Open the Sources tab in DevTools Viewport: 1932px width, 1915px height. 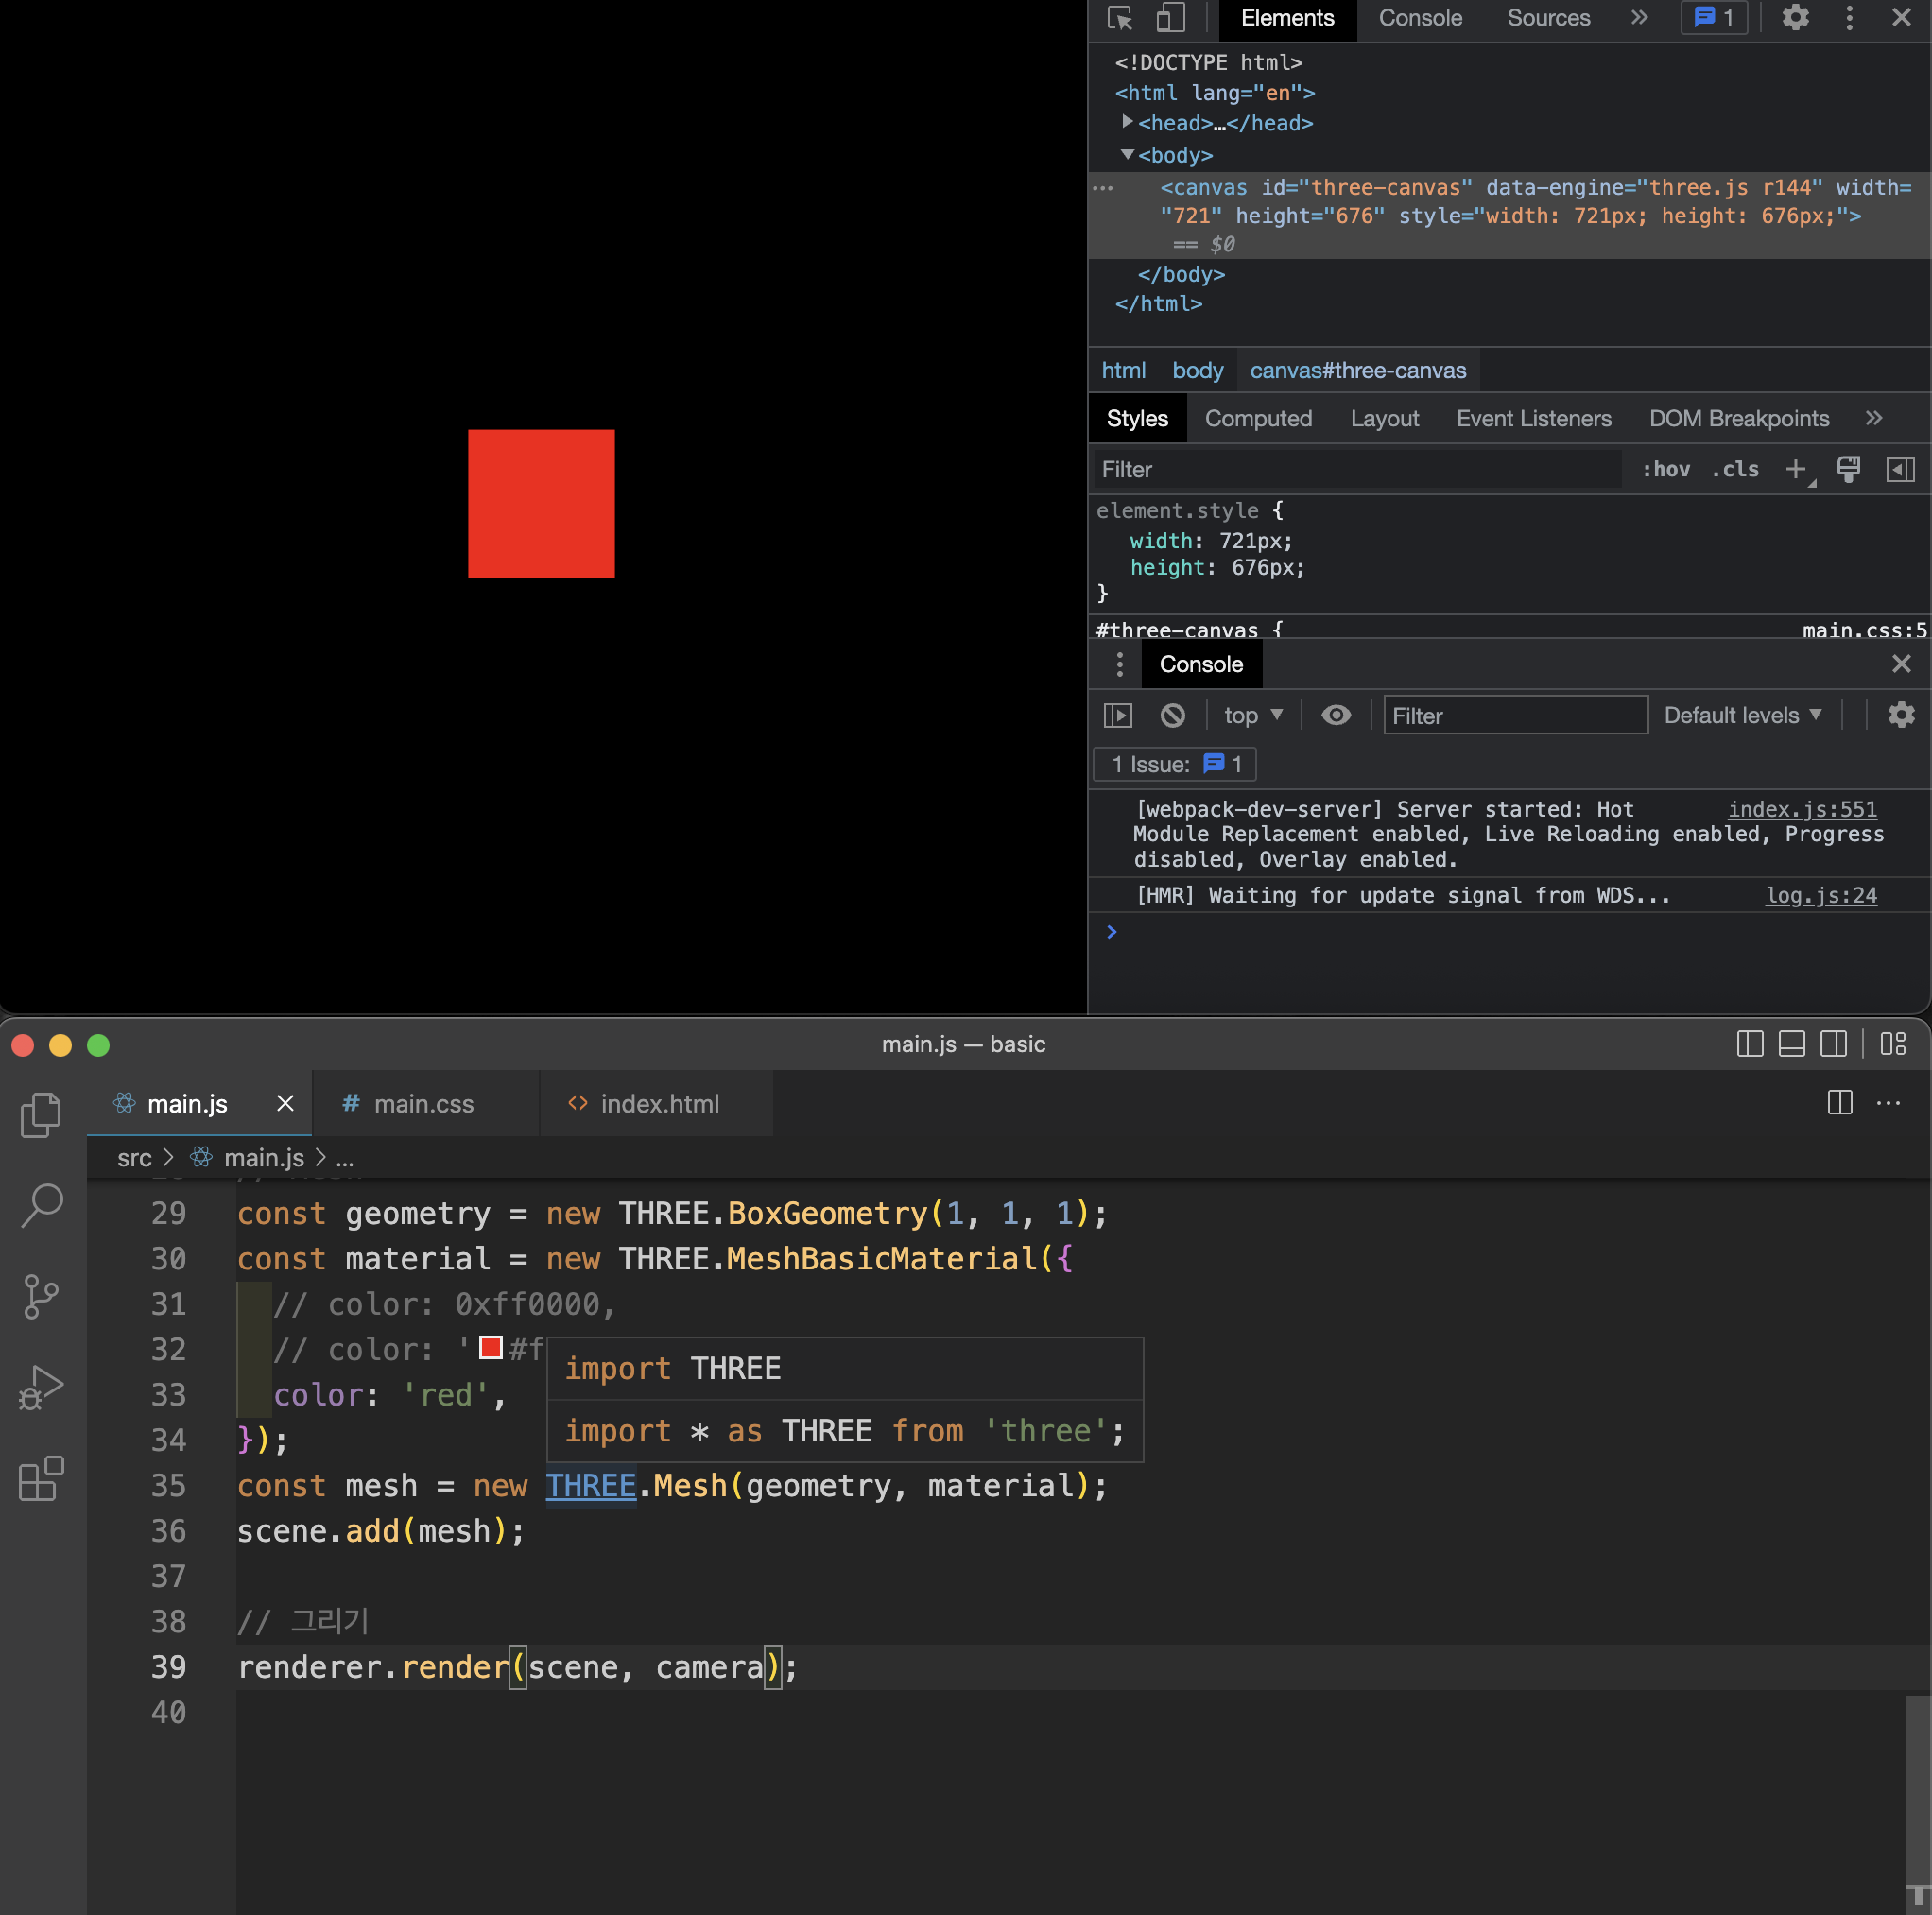(1548, 18)
